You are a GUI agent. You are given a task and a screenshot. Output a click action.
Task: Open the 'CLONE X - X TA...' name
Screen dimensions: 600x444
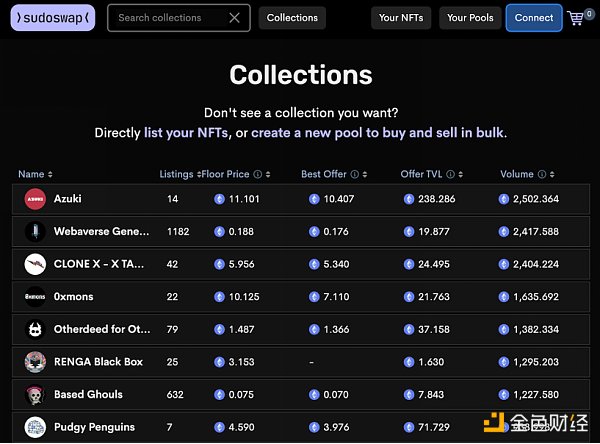(99, 264)
